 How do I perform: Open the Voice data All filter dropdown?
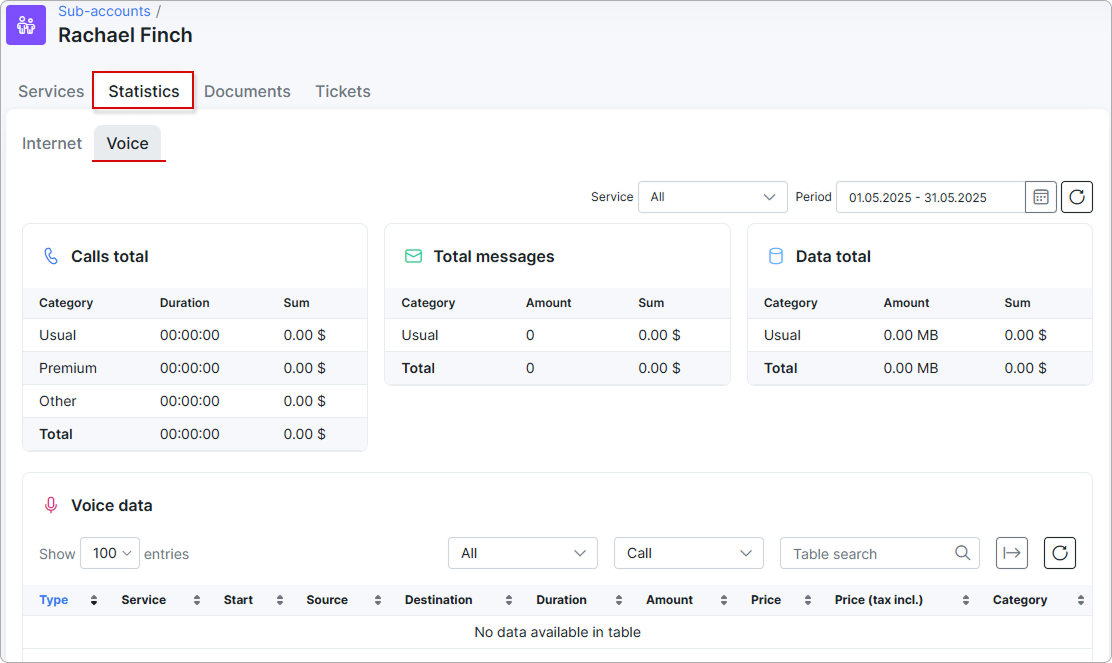[523, 553]
